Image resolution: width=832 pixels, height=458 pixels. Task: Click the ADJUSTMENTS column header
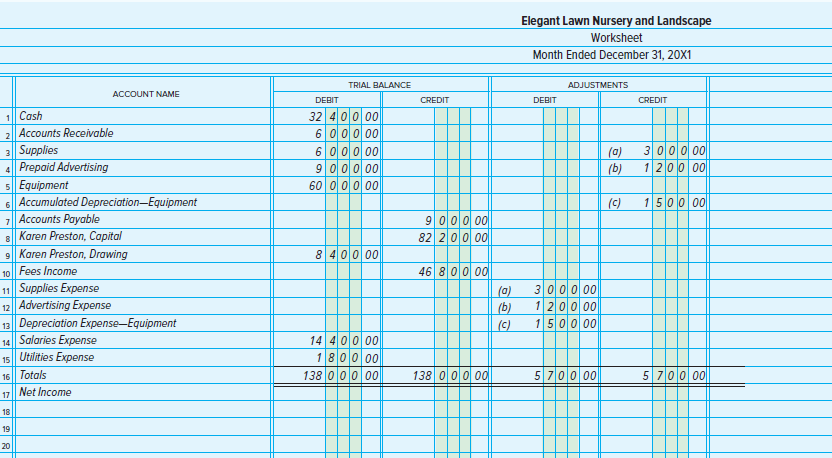(x=597, y=85)
